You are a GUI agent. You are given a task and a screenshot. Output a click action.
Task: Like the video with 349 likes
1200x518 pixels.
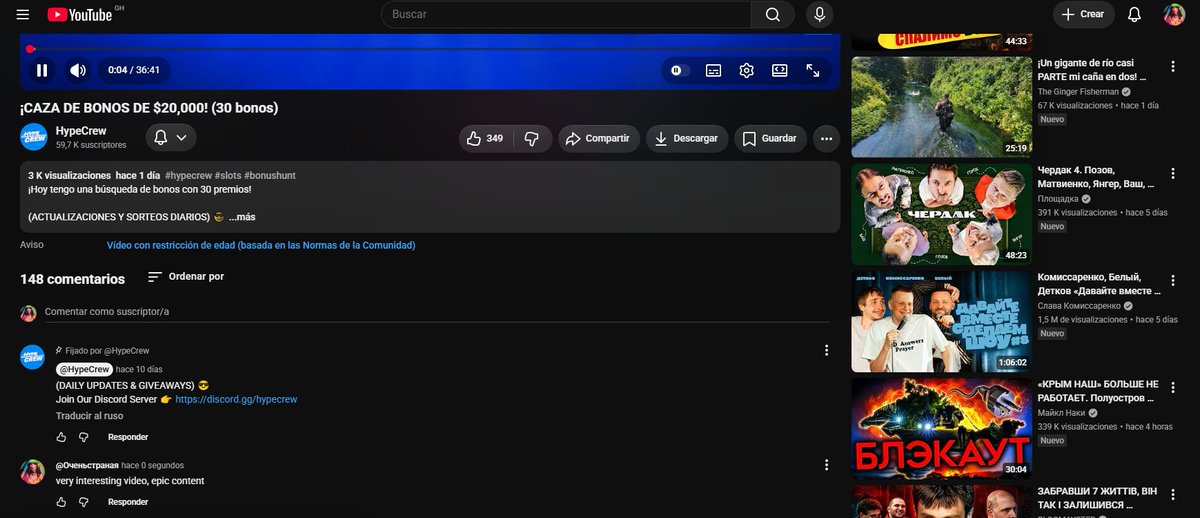click(x=486, y=138)
